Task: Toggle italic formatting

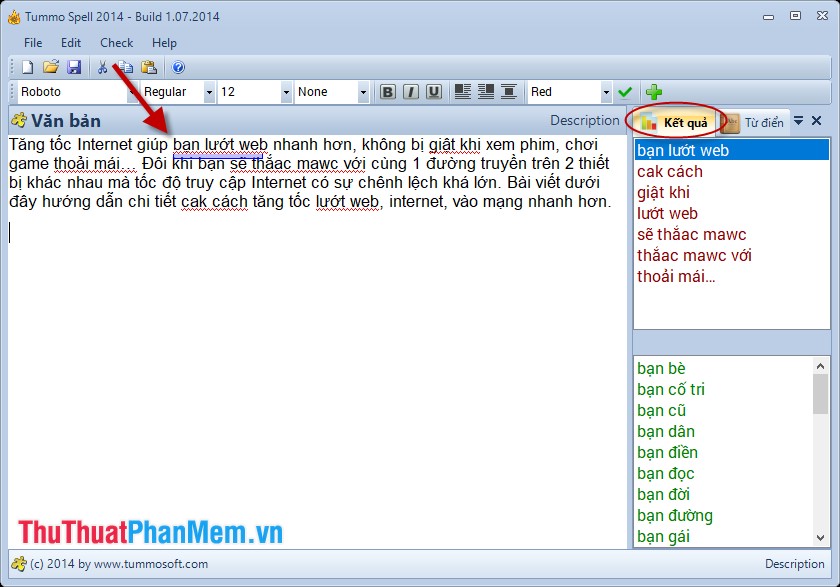Action: point(411,92)
